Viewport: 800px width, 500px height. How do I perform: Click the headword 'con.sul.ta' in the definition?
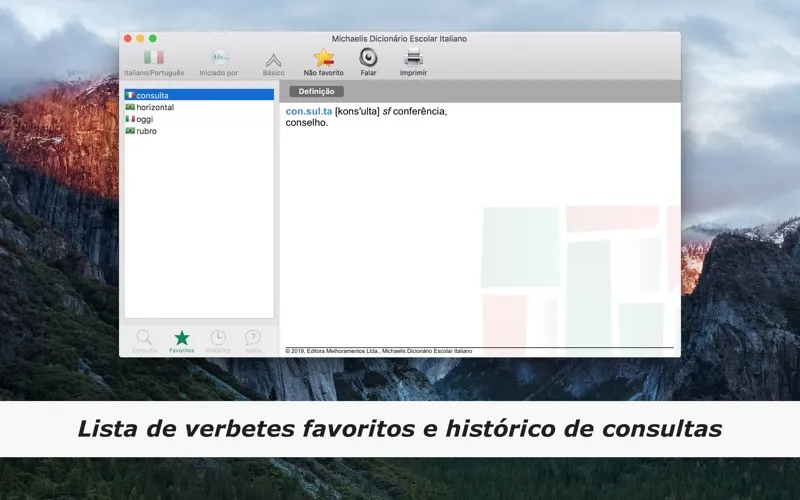308,111
